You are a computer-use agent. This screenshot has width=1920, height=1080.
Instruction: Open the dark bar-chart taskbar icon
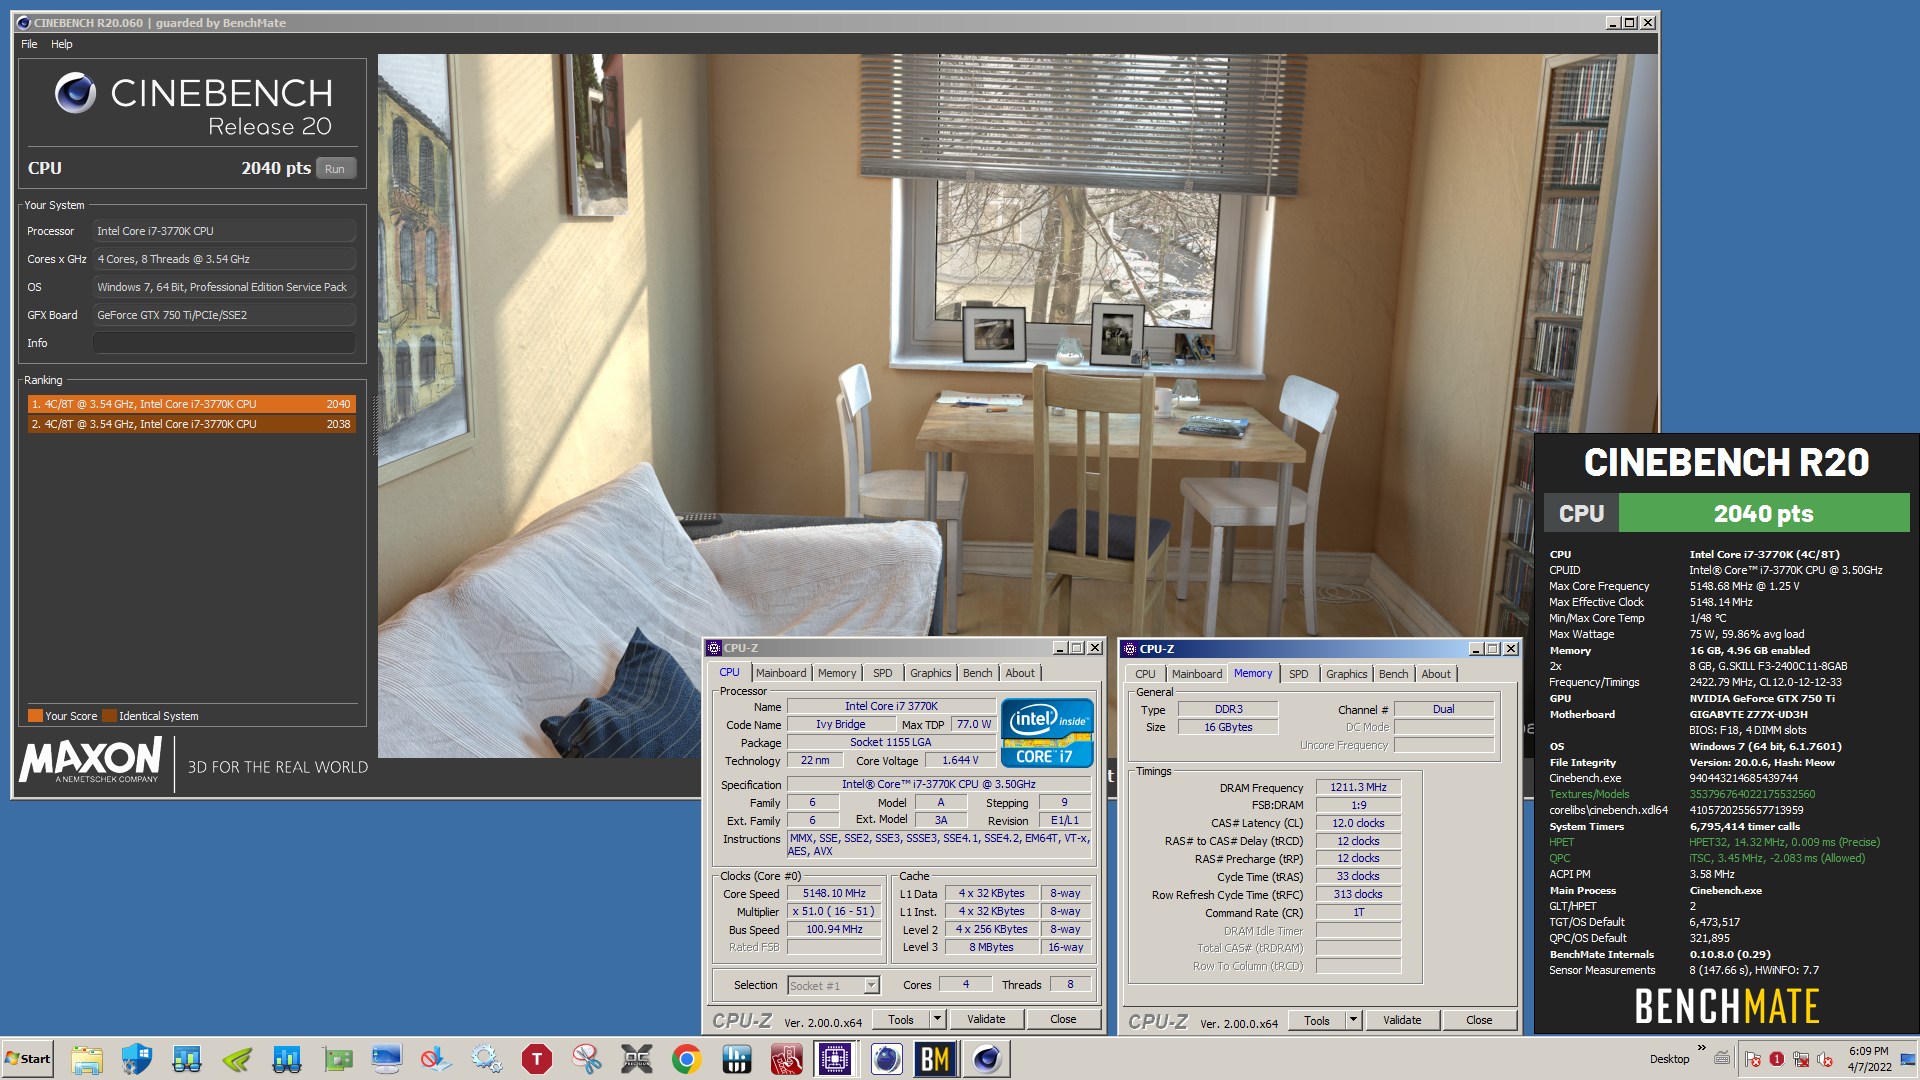[x=737, y=1058]
